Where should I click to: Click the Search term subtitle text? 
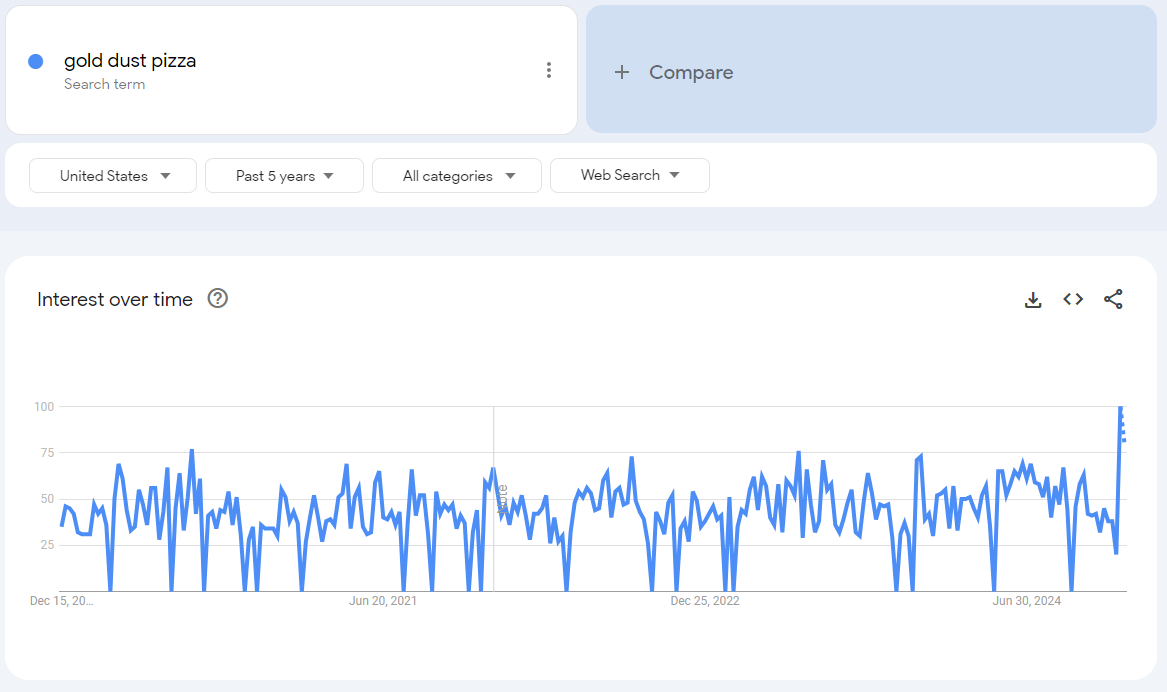click(104, 84)
